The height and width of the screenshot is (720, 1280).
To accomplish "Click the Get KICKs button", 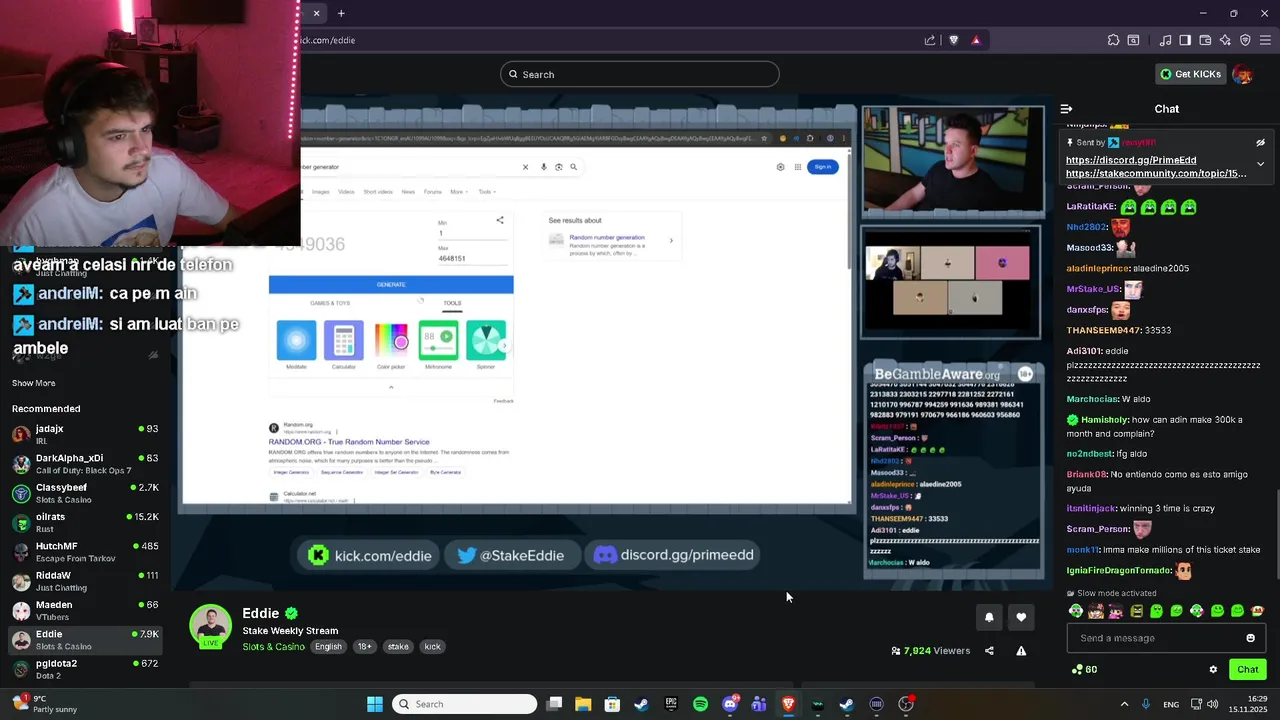I will coord(1190,74).
